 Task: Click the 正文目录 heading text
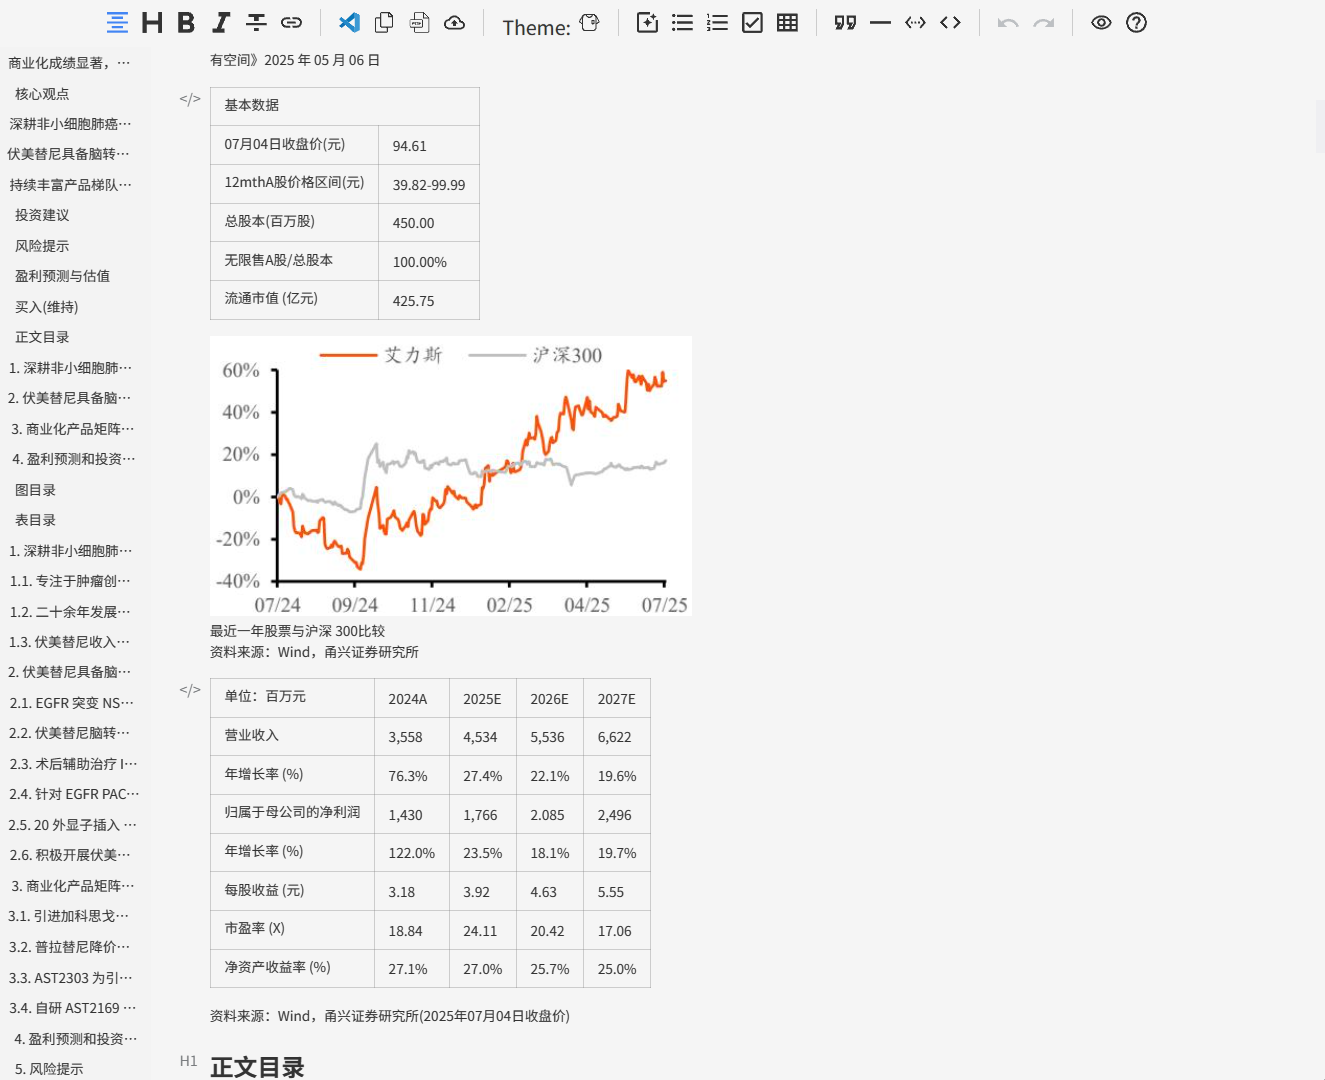pyautogui.click(x=257, y=1066)
